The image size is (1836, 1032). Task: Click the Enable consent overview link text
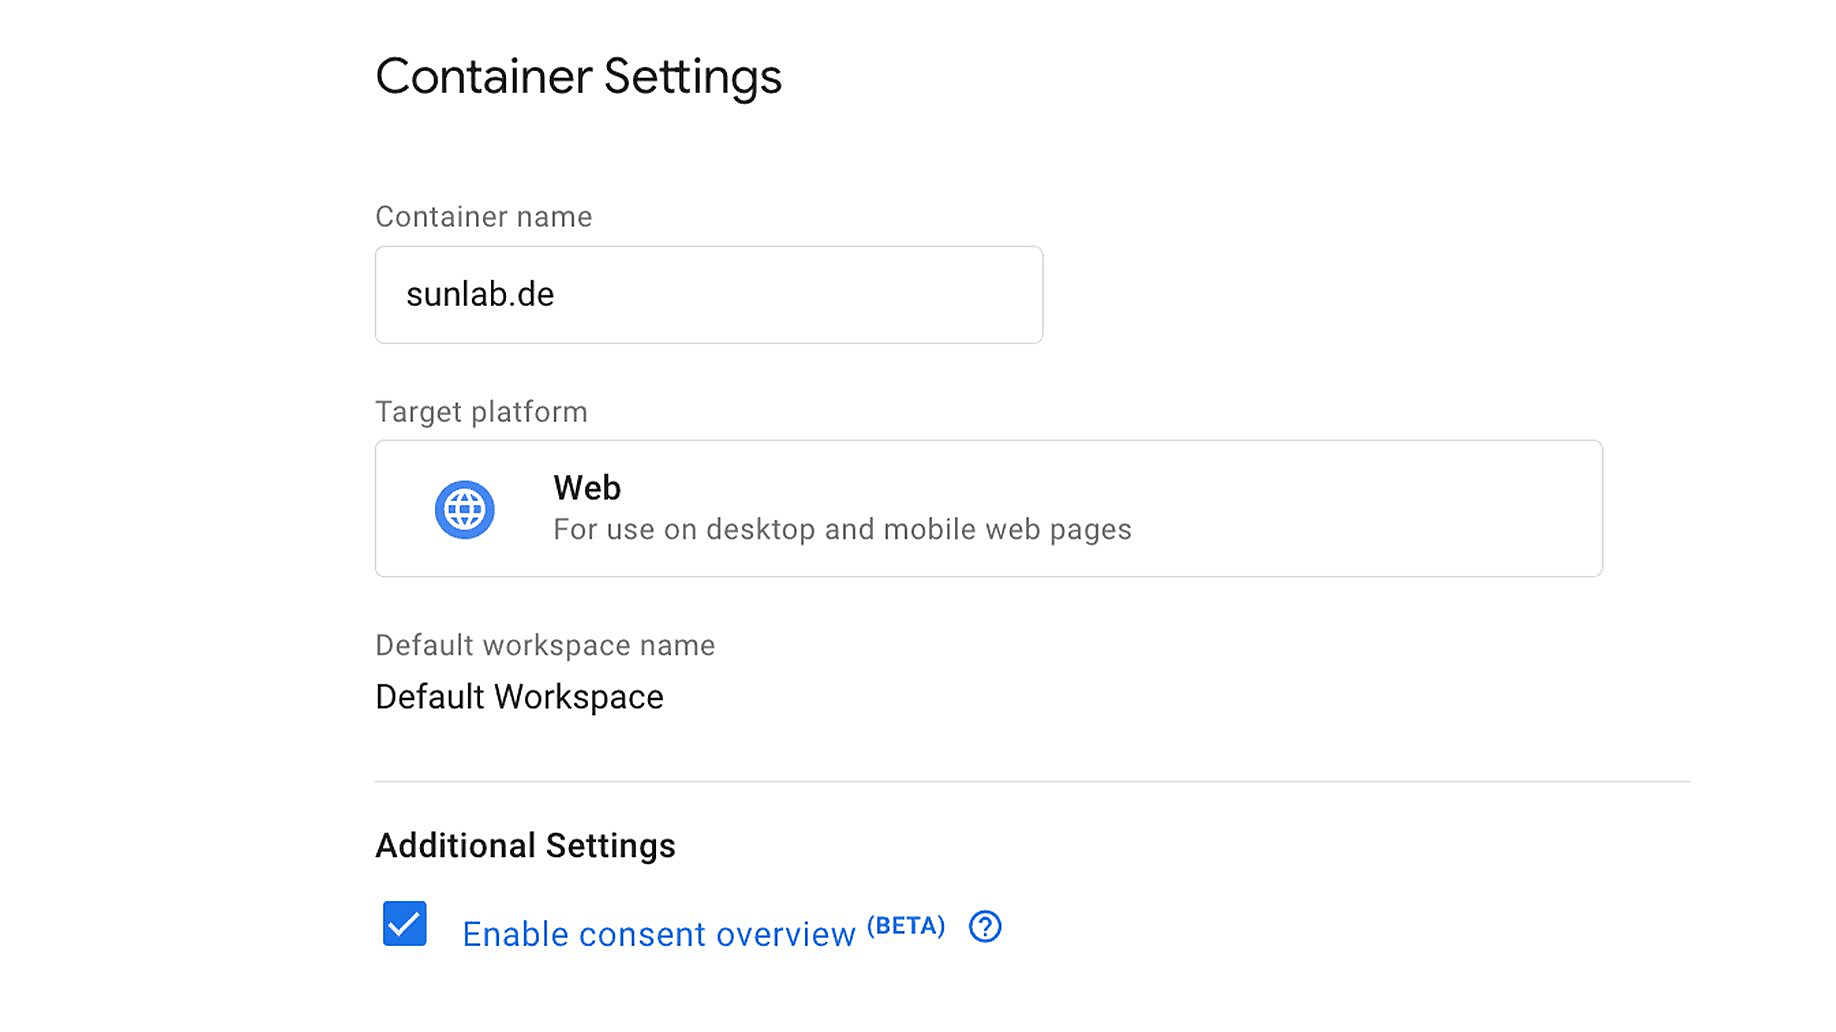tap(658, 934)
